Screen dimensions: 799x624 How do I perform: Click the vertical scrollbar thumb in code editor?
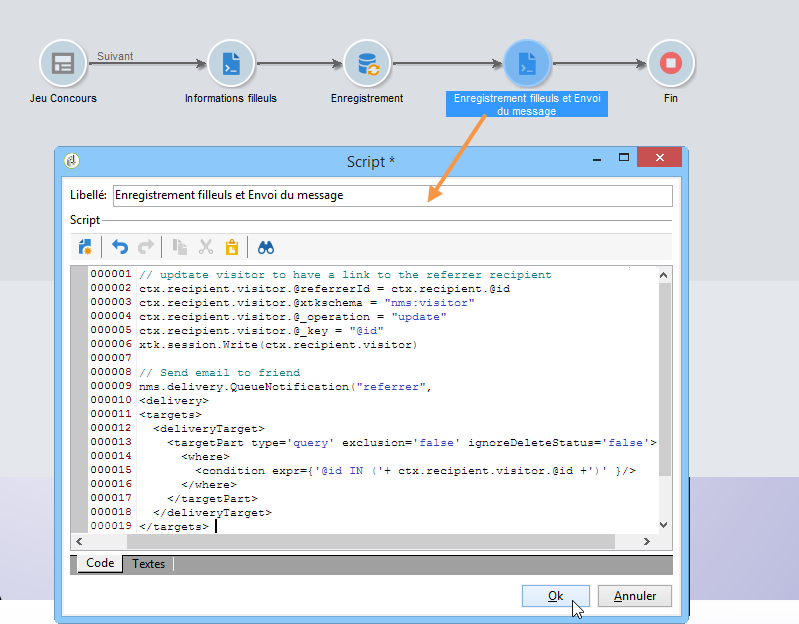(x=664, y=379)
